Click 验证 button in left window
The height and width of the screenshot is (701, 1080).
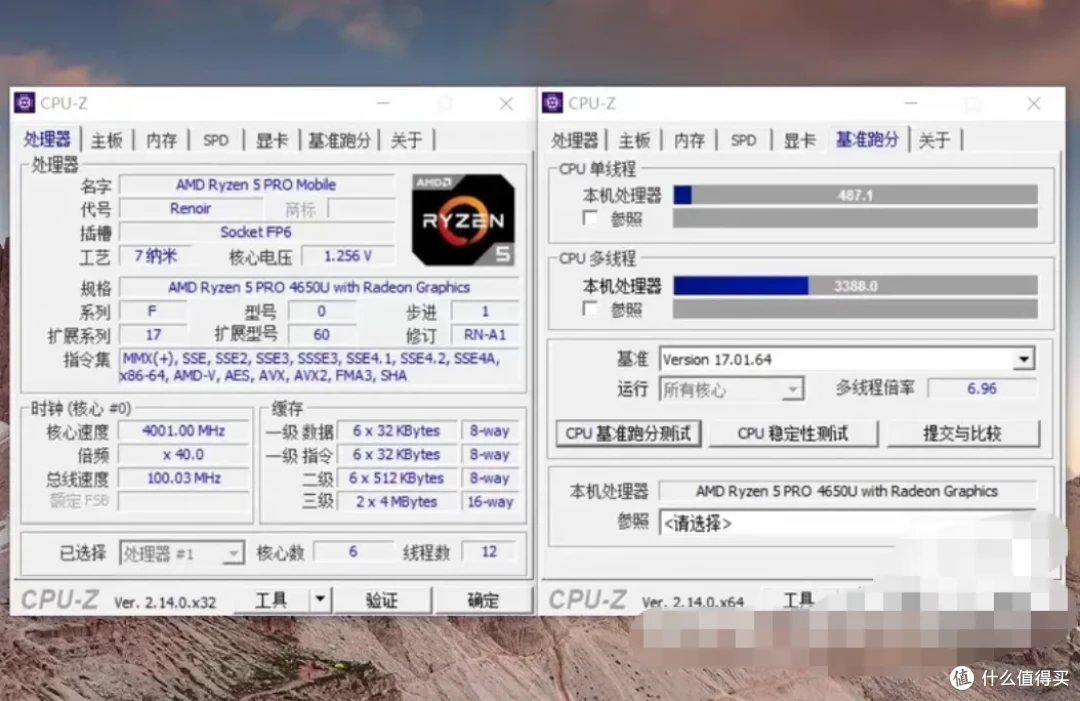(382, 600)
